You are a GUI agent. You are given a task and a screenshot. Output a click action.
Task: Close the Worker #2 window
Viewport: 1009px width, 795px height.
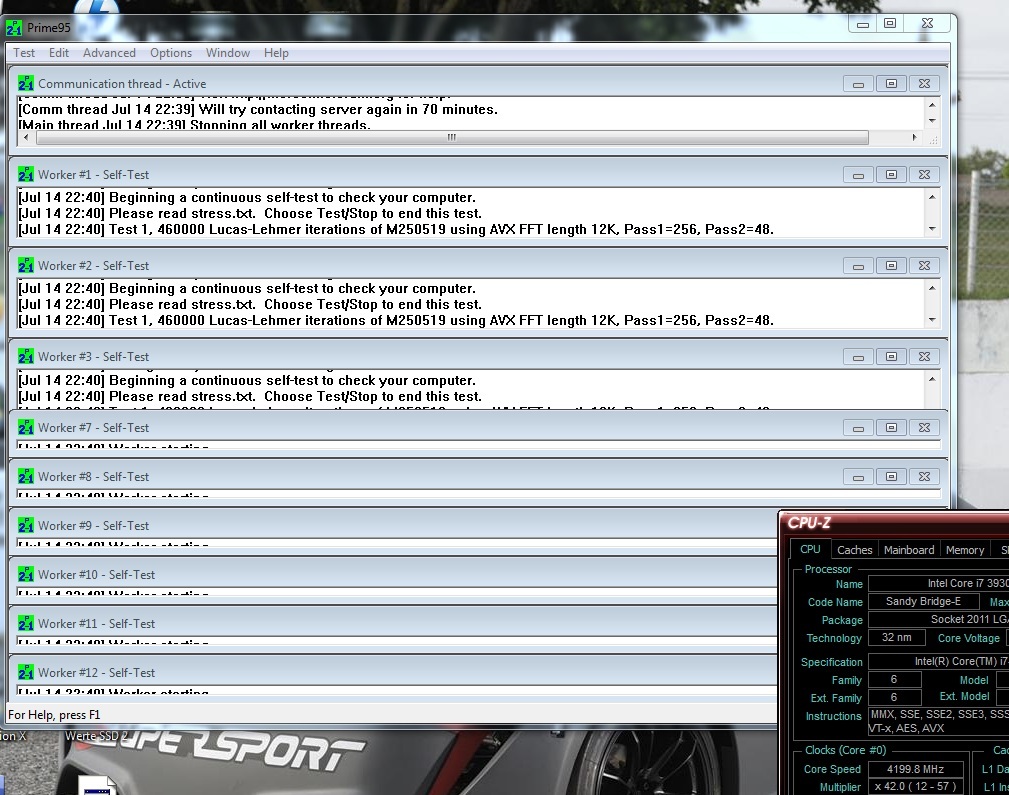(x=924, y=265)
